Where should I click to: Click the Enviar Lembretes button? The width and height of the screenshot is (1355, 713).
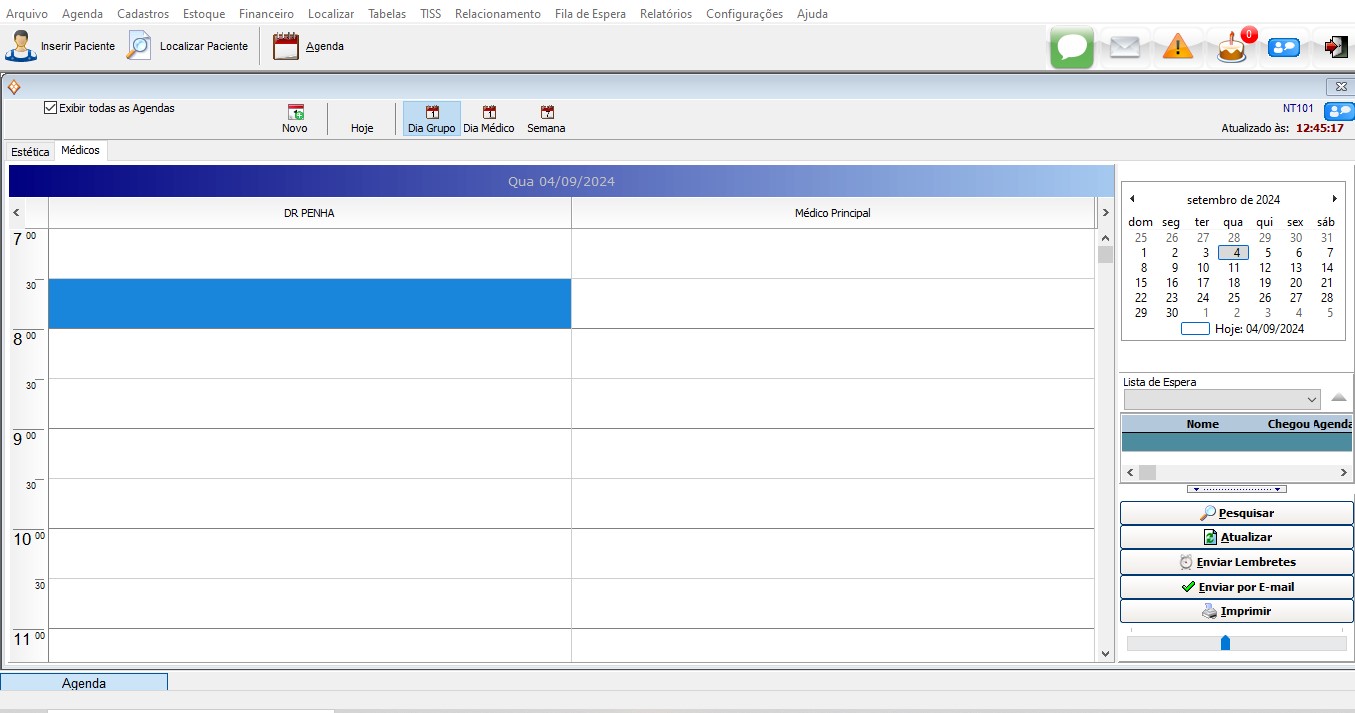1236,562
